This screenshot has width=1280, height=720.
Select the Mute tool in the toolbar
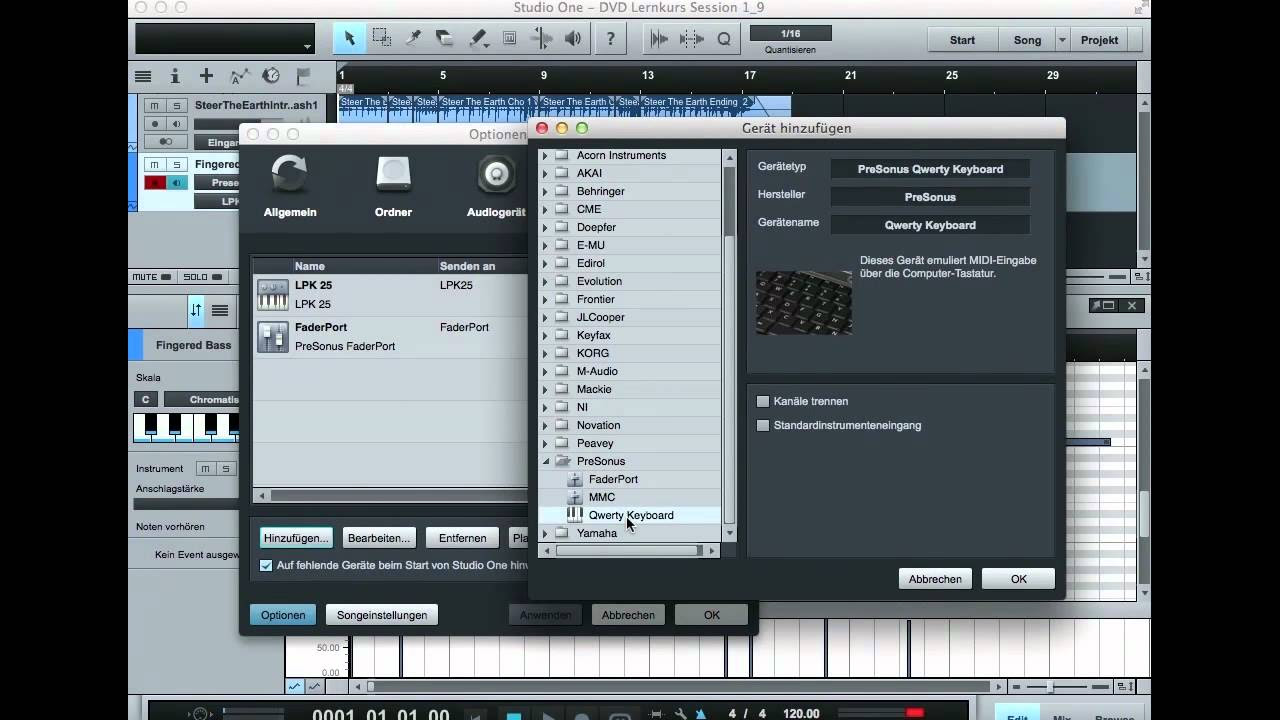coord(509,39)
